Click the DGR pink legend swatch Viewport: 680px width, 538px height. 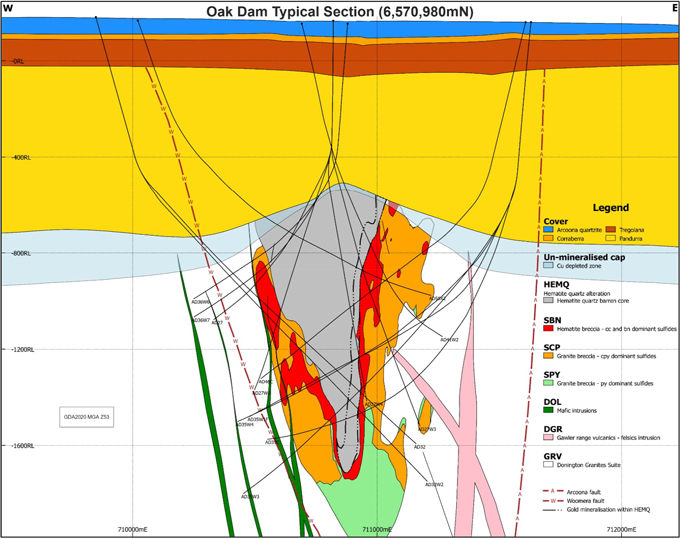click(549, 437)
